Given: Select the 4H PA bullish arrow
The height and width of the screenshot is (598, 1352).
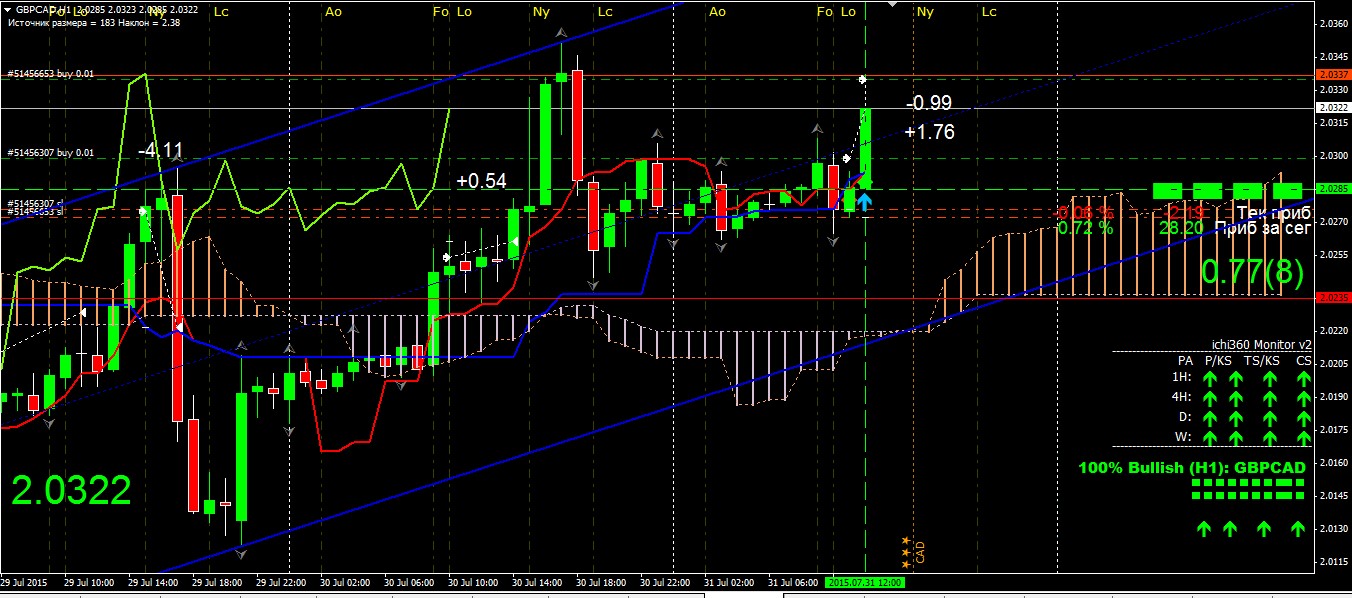Looking at the screenshot, I should (x=1209, y=398).
